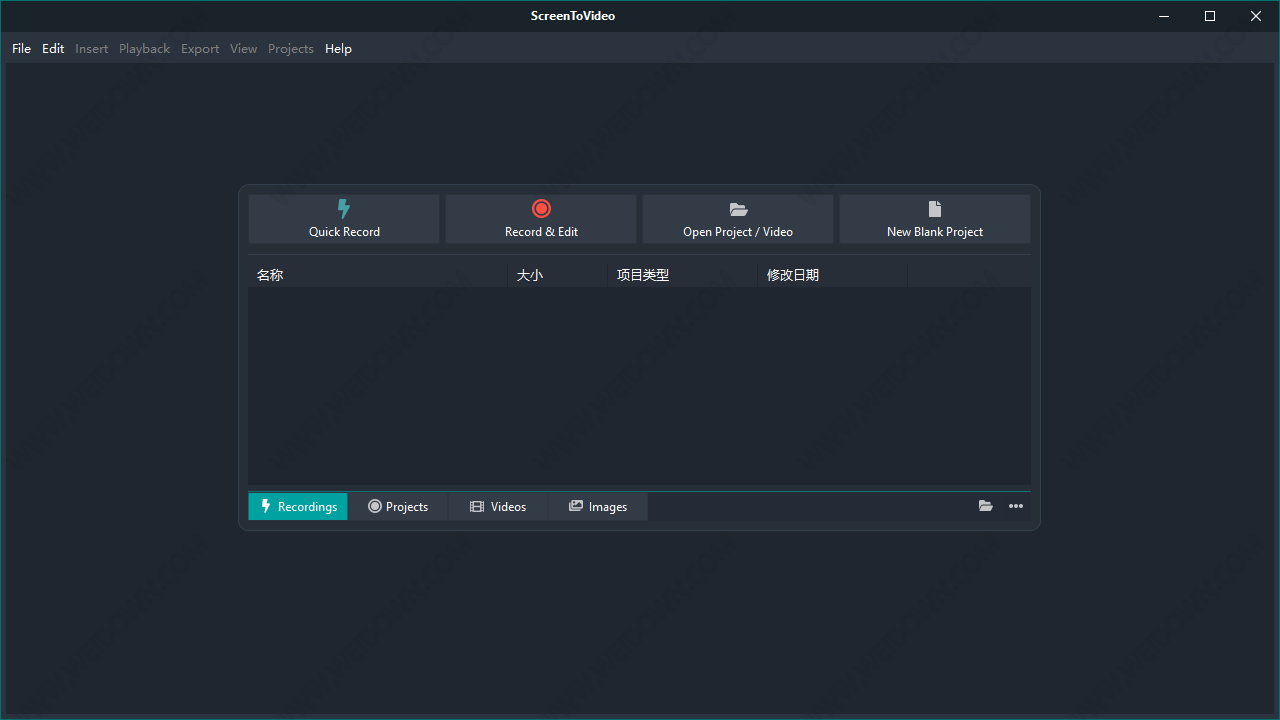Image resolution: width=1280 pixels, height=720 pixels.
Task: Maximize the ScreenToVideo window
Action: tap(1210, 16)
